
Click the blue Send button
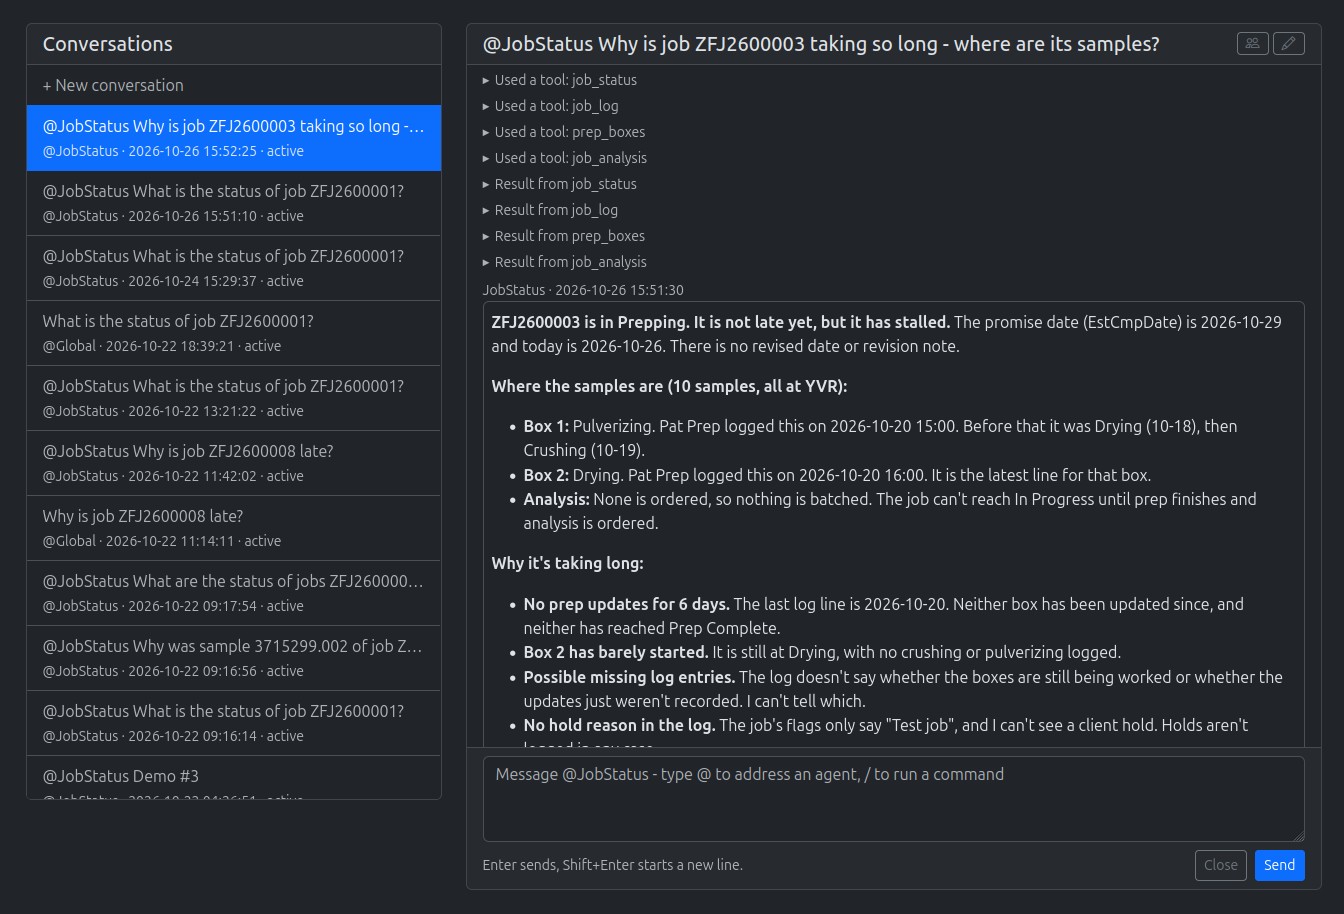(1279, 865)
